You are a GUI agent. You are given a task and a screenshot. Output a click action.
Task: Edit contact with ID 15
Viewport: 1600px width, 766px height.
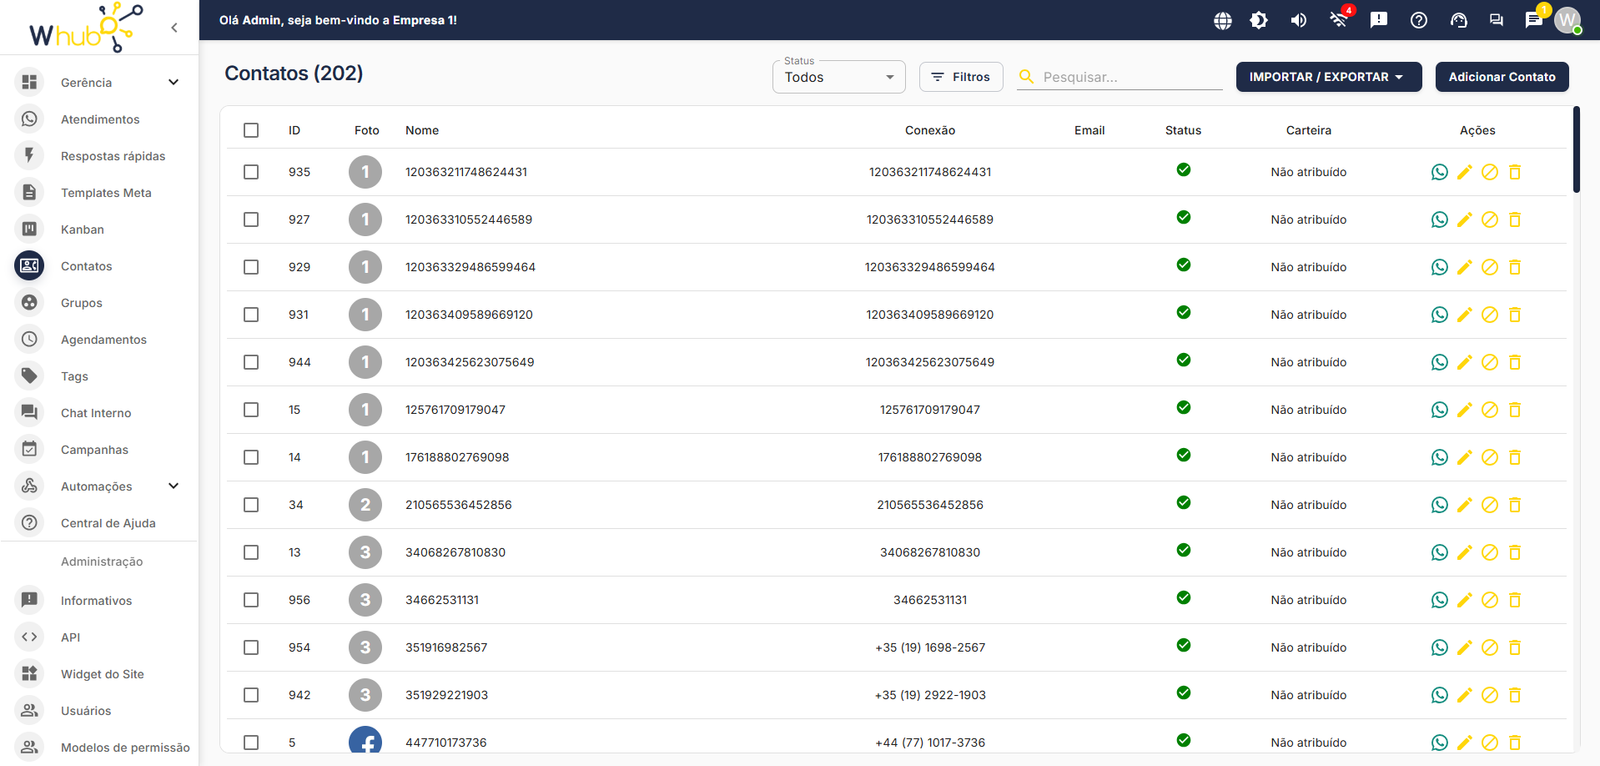click(1464, 410)
